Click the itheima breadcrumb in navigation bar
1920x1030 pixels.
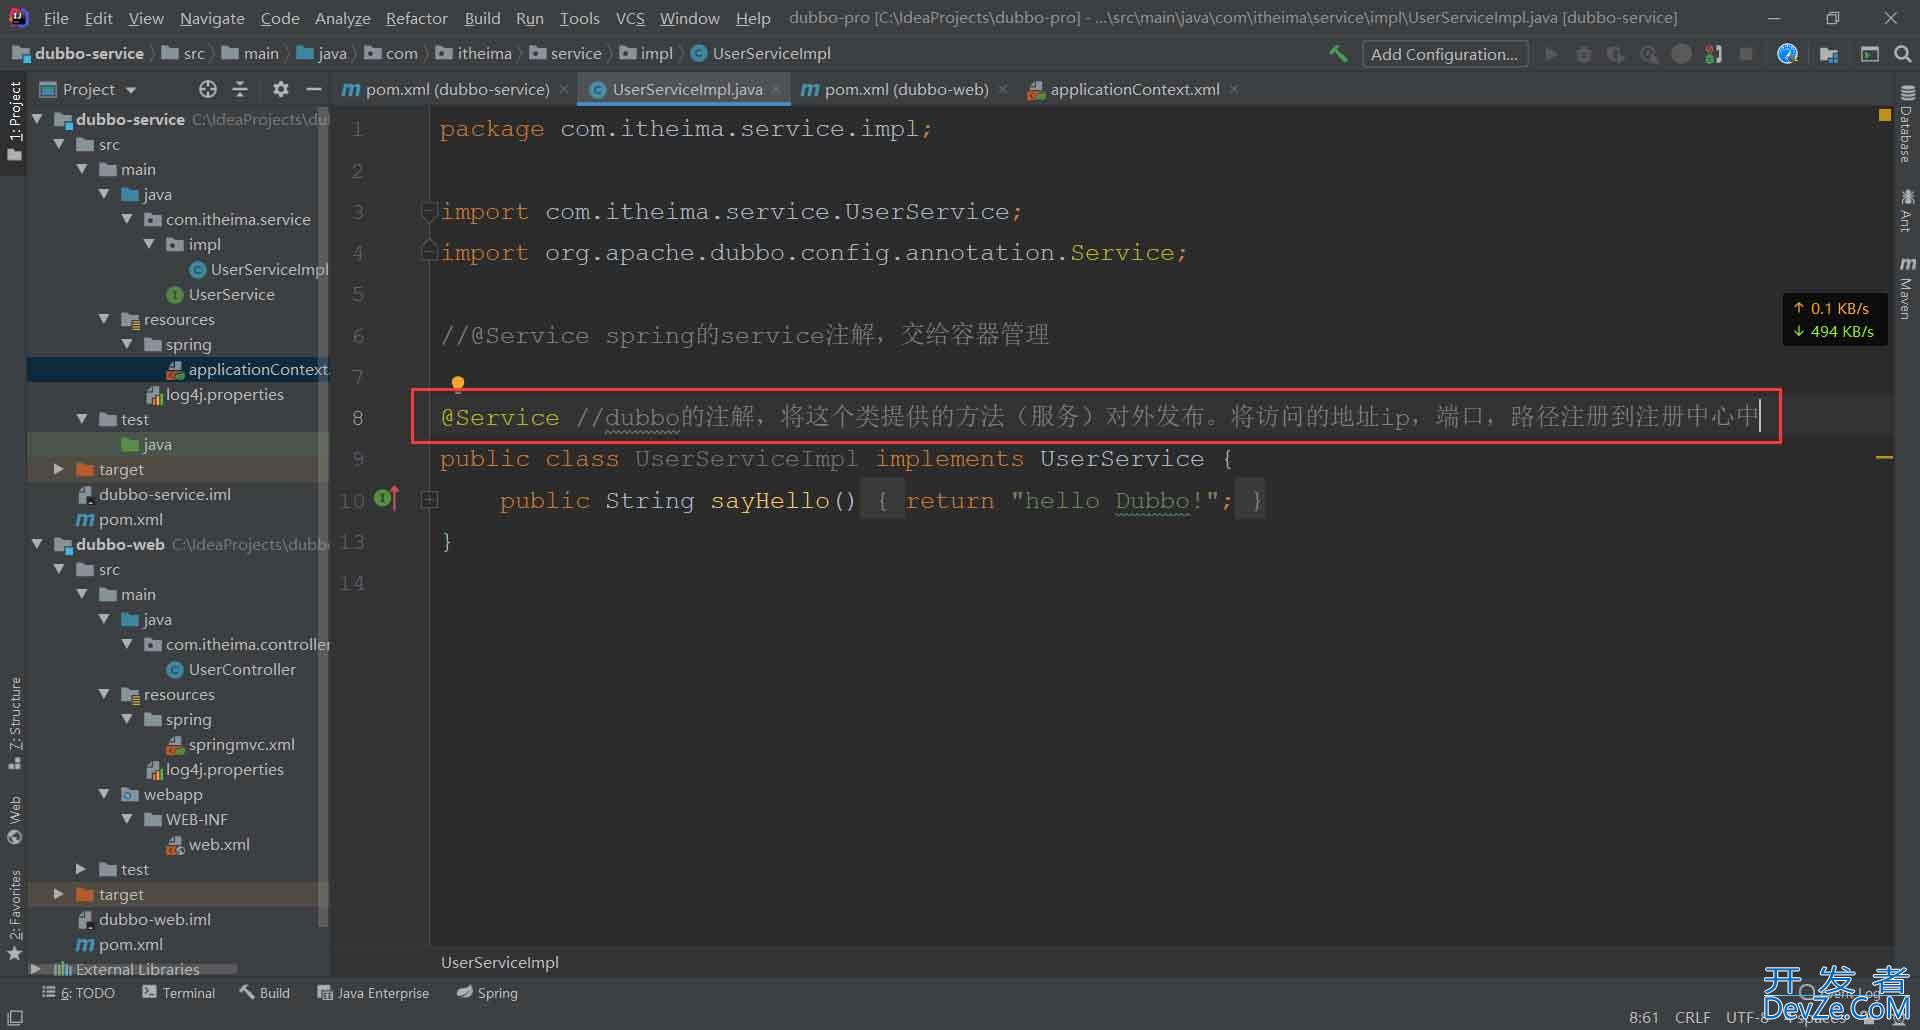point(473,54)
